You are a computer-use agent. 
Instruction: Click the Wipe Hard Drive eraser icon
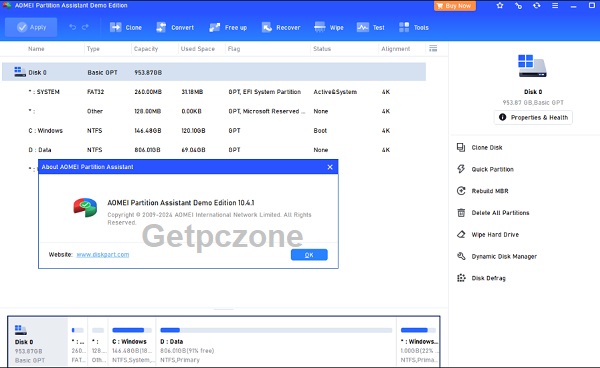[x=461, y=234]
